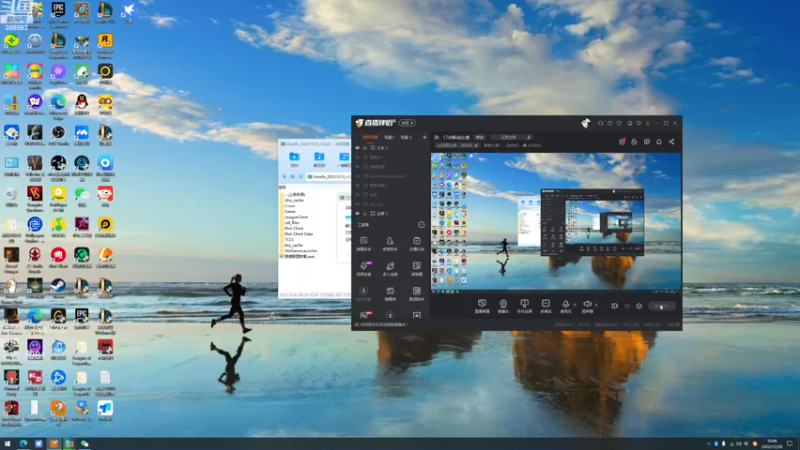
Task: Open the share icon in streaming app
Action: (x=671, y=142)
